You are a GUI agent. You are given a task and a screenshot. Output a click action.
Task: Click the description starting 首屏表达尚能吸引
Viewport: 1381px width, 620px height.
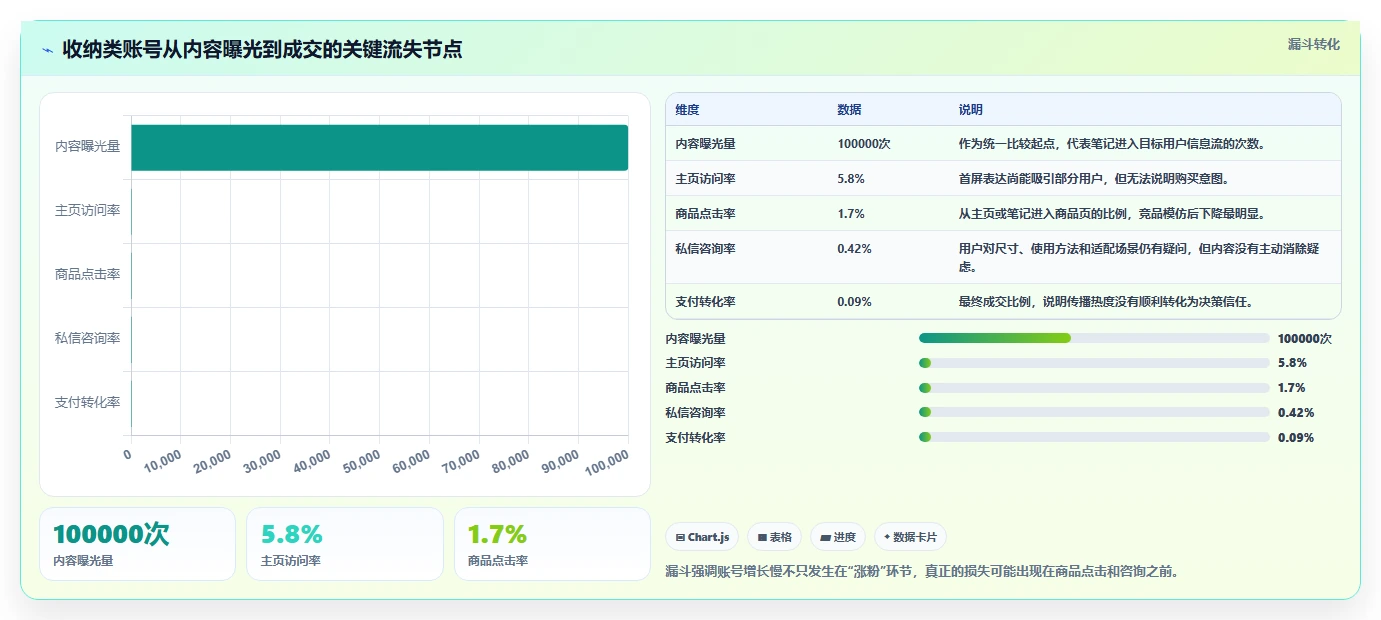click(x=1094, y=179)
